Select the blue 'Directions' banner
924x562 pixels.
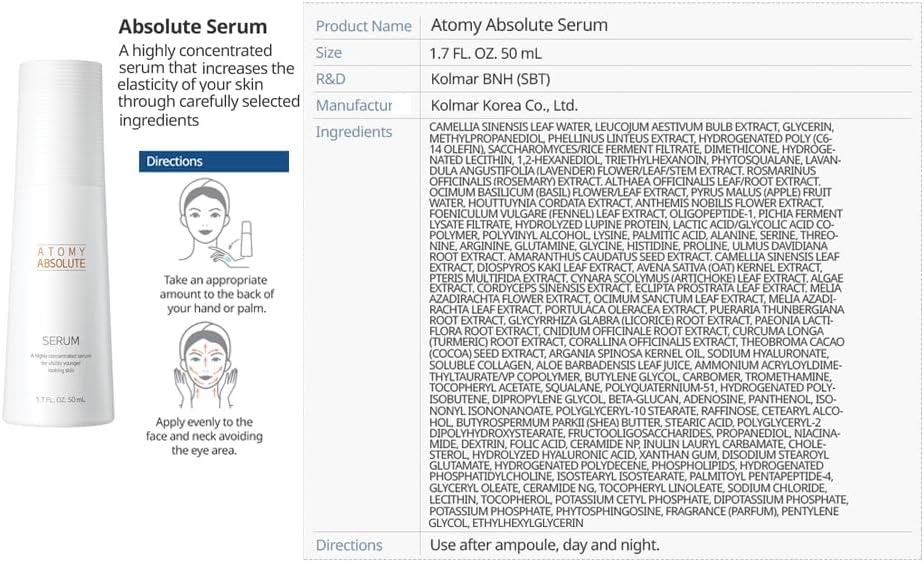point(214,161)
